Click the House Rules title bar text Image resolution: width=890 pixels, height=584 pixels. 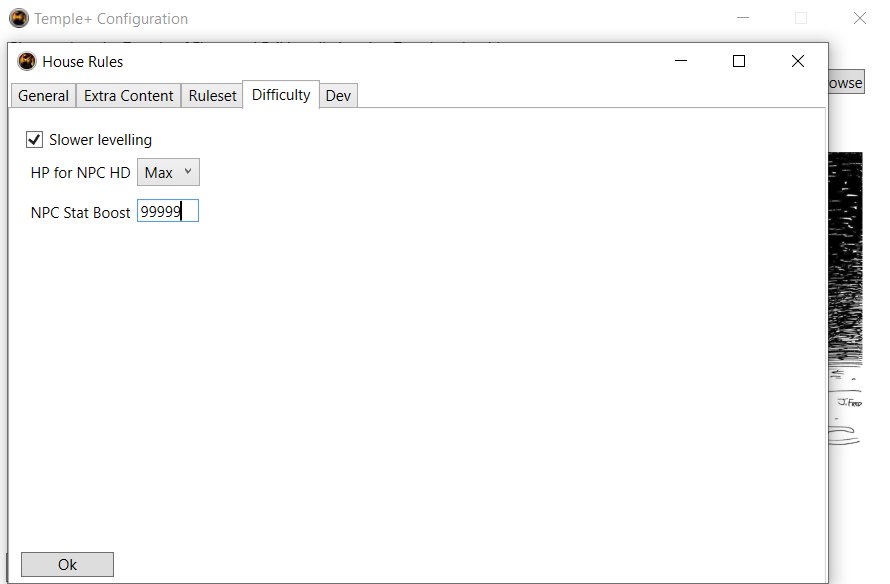(x=83, y=62)
